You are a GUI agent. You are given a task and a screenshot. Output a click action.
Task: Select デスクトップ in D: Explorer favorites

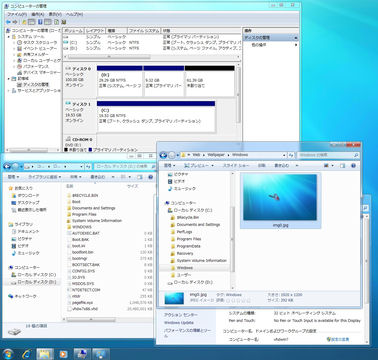tap(25, 203)
